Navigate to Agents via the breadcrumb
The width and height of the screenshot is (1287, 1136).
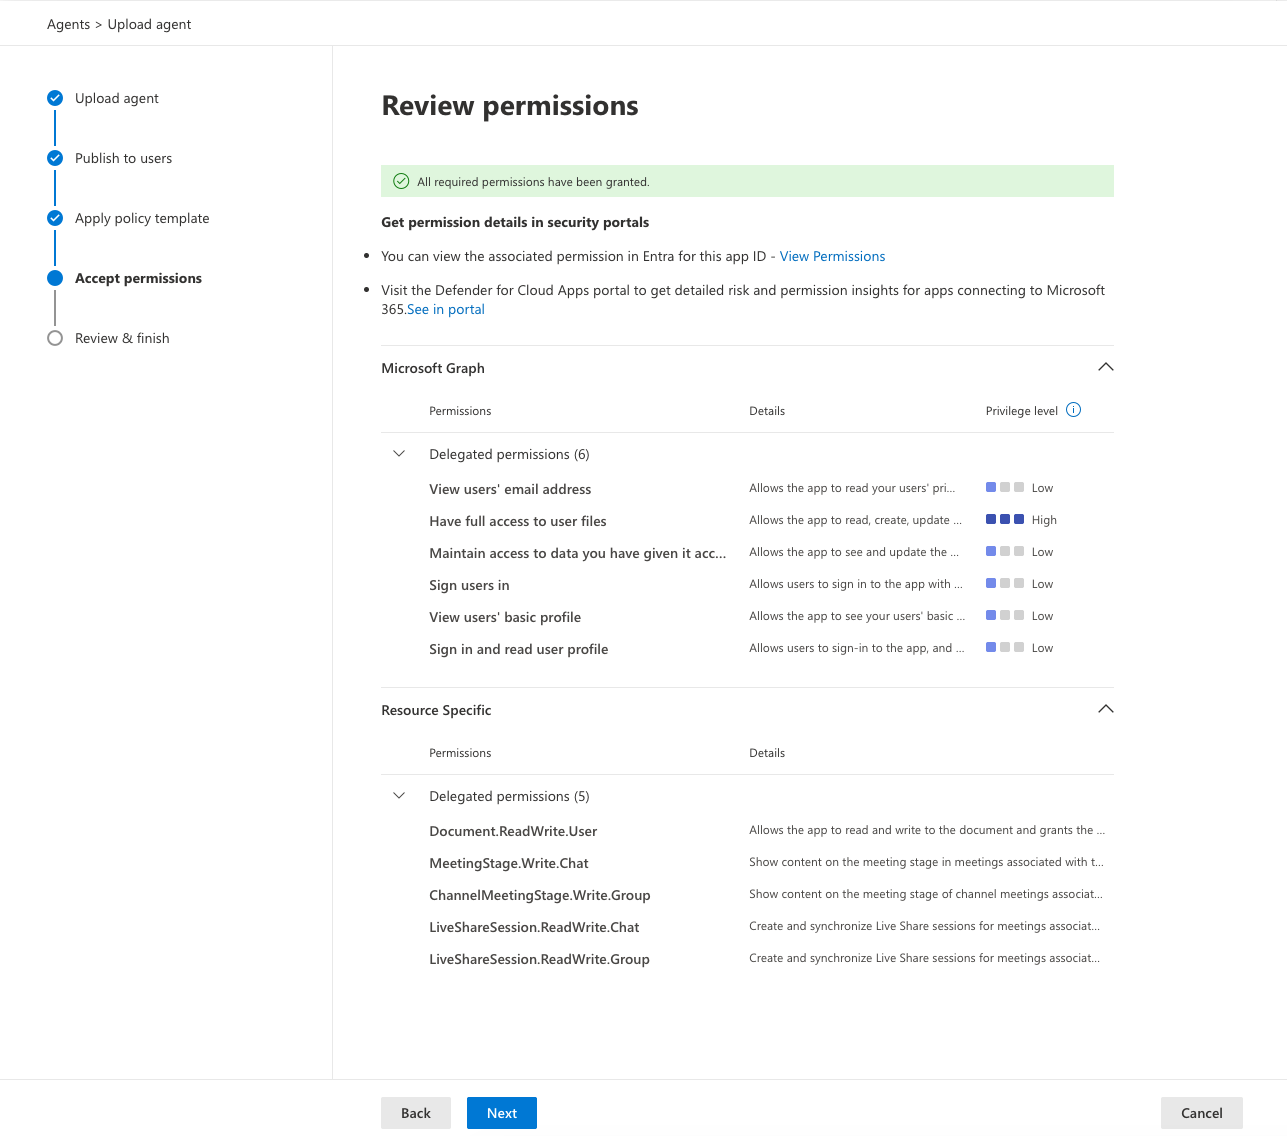click(67, 24)
